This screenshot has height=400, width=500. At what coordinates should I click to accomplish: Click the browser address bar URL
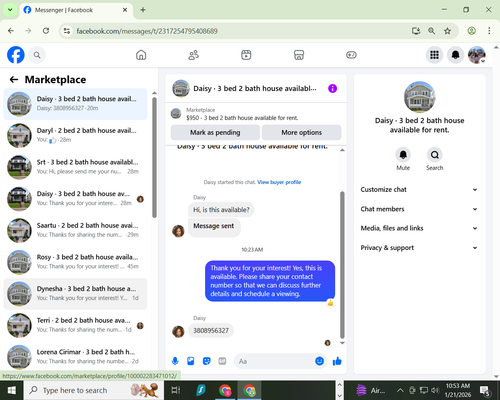click(147, 31)
